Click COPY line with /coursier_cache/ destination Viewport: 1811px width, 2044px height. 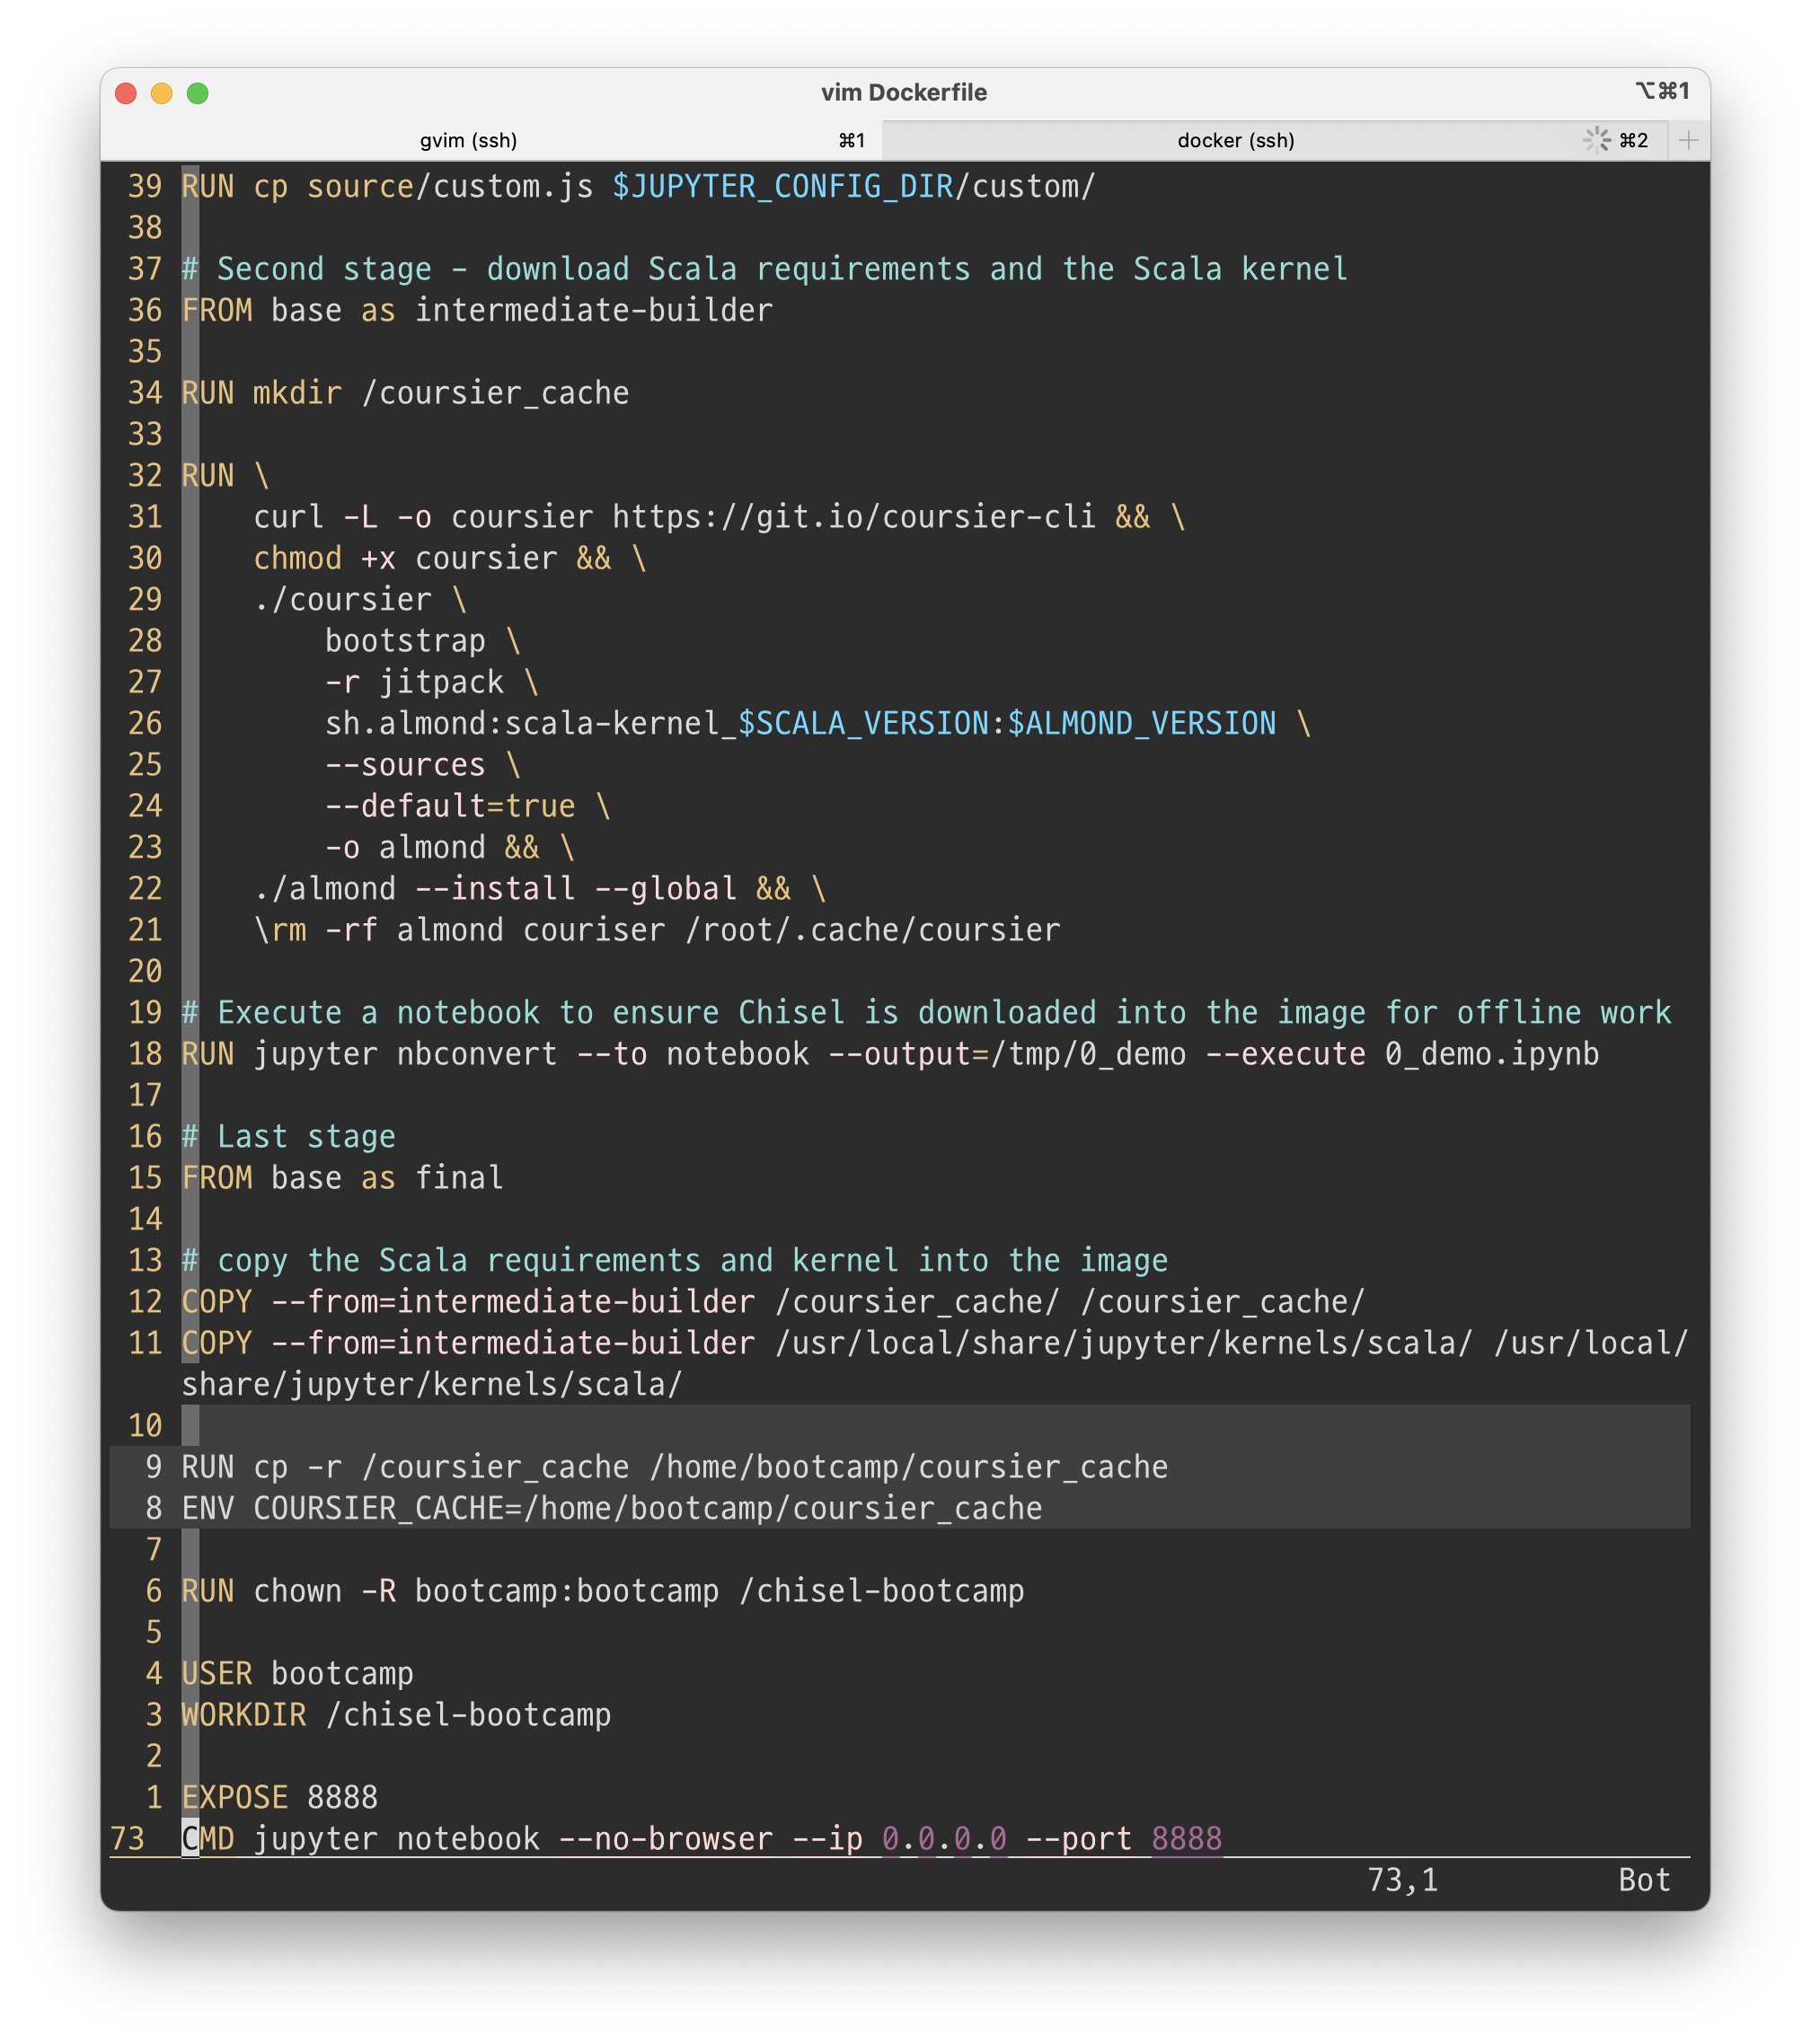773,1302
